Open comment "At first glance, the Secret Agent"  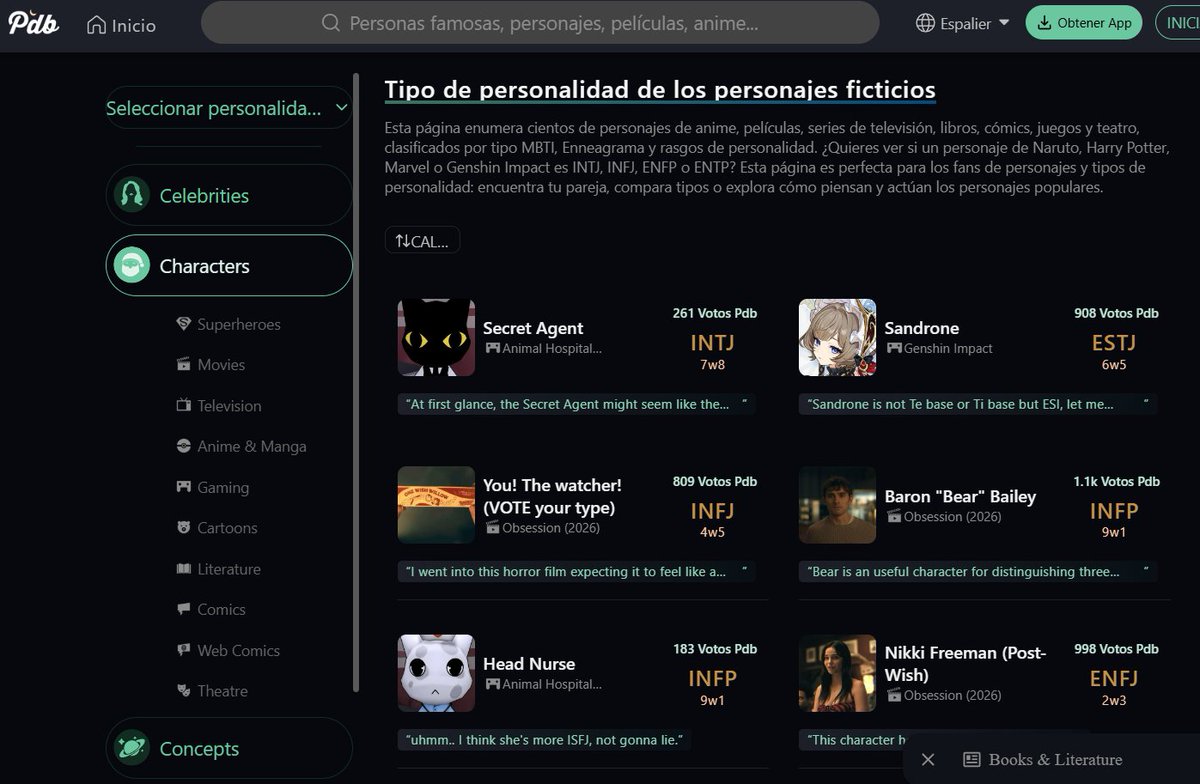575,404
